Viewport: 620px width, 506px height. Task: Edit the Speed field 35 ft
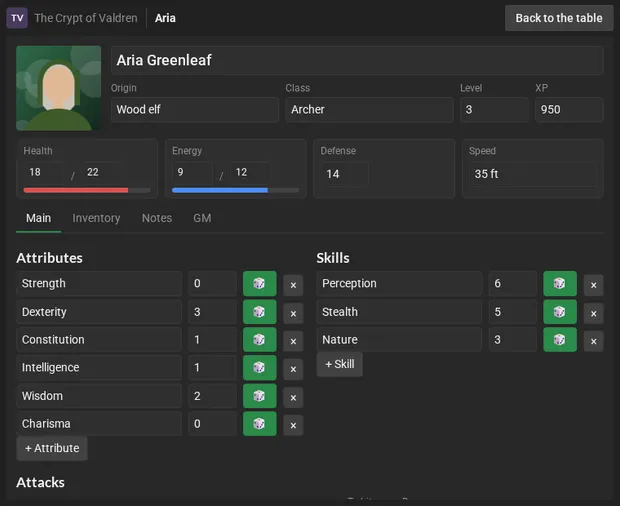(533, 174)
